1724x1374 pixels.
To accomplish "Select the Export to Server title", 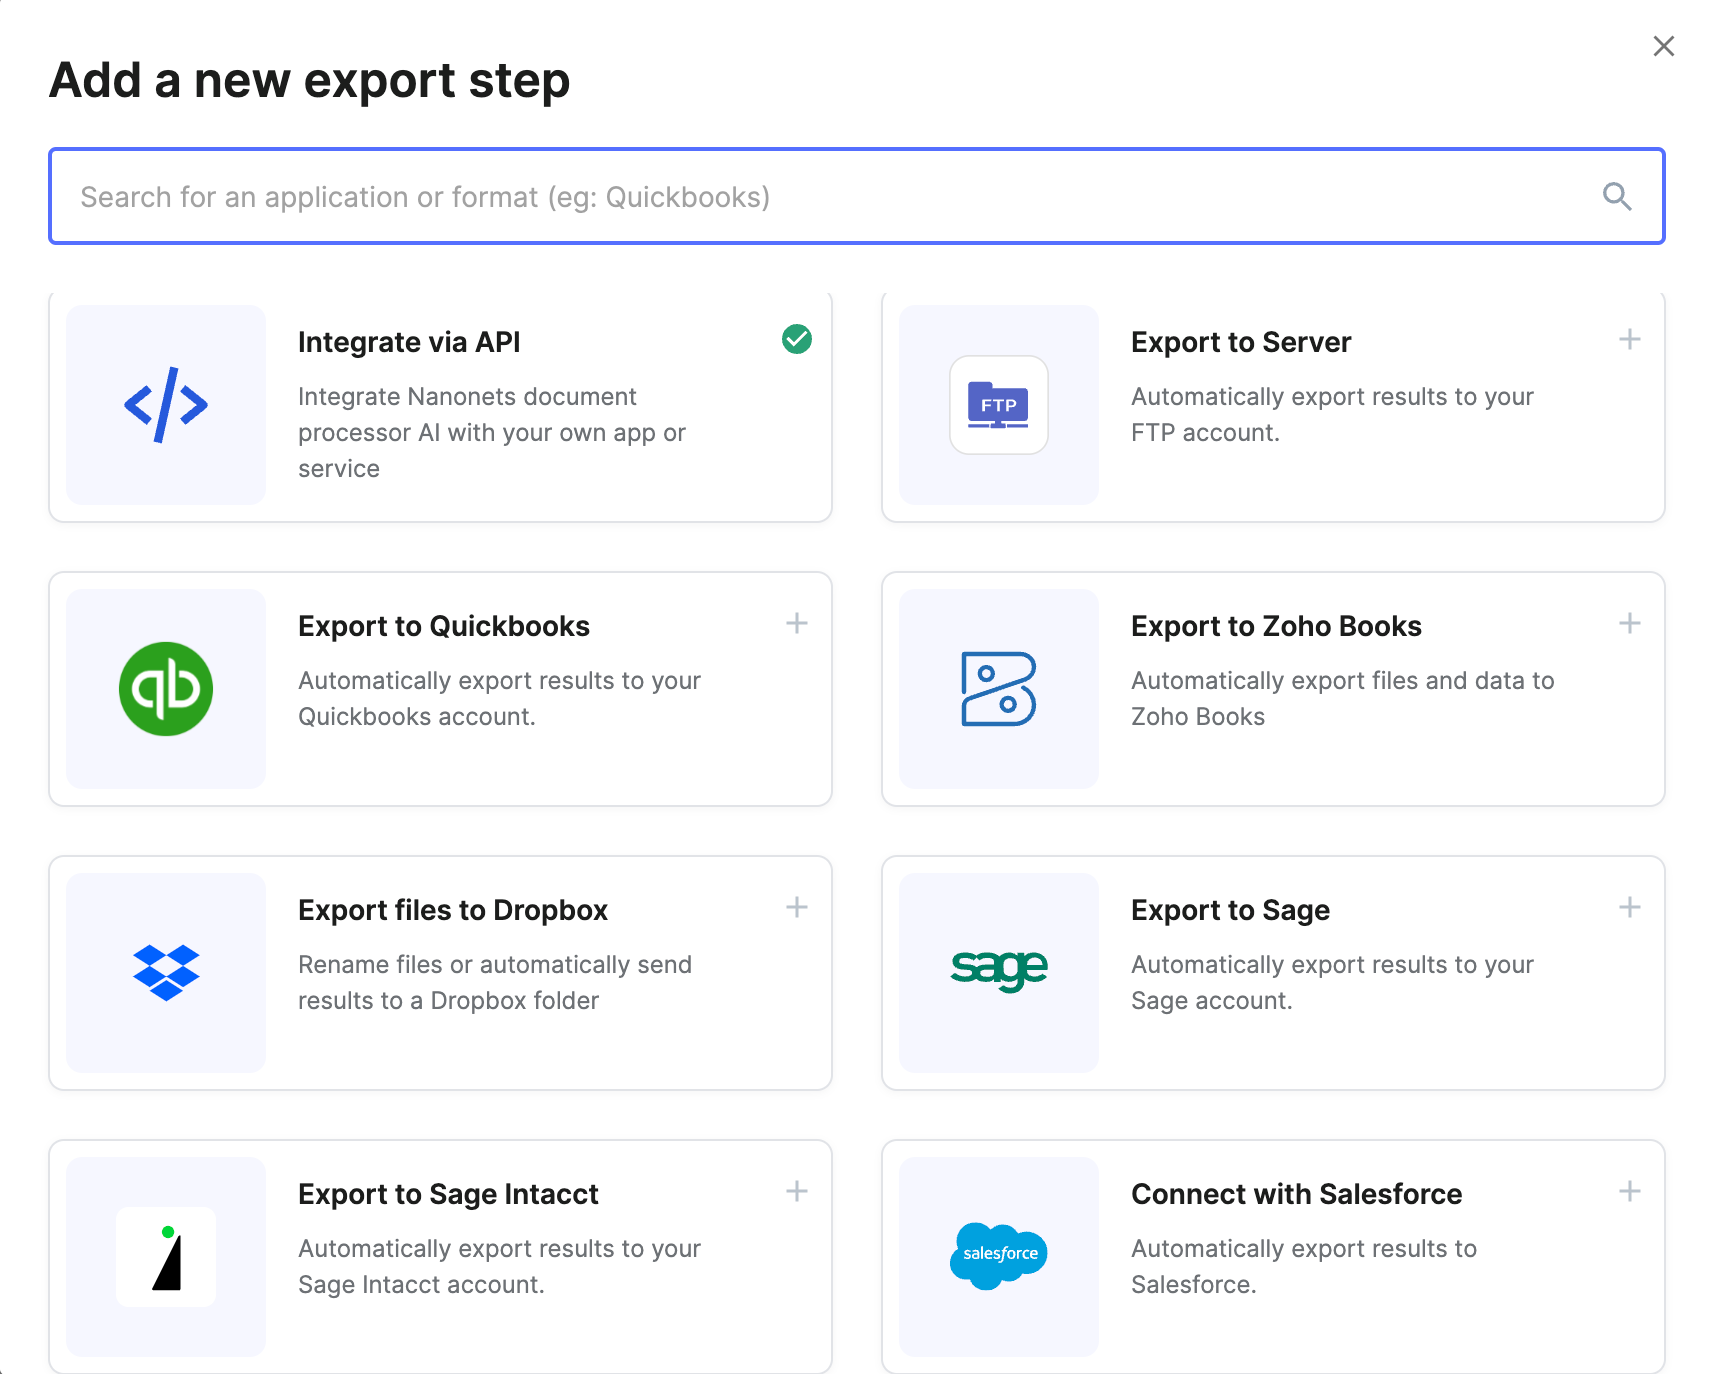I will point(1241,342).
